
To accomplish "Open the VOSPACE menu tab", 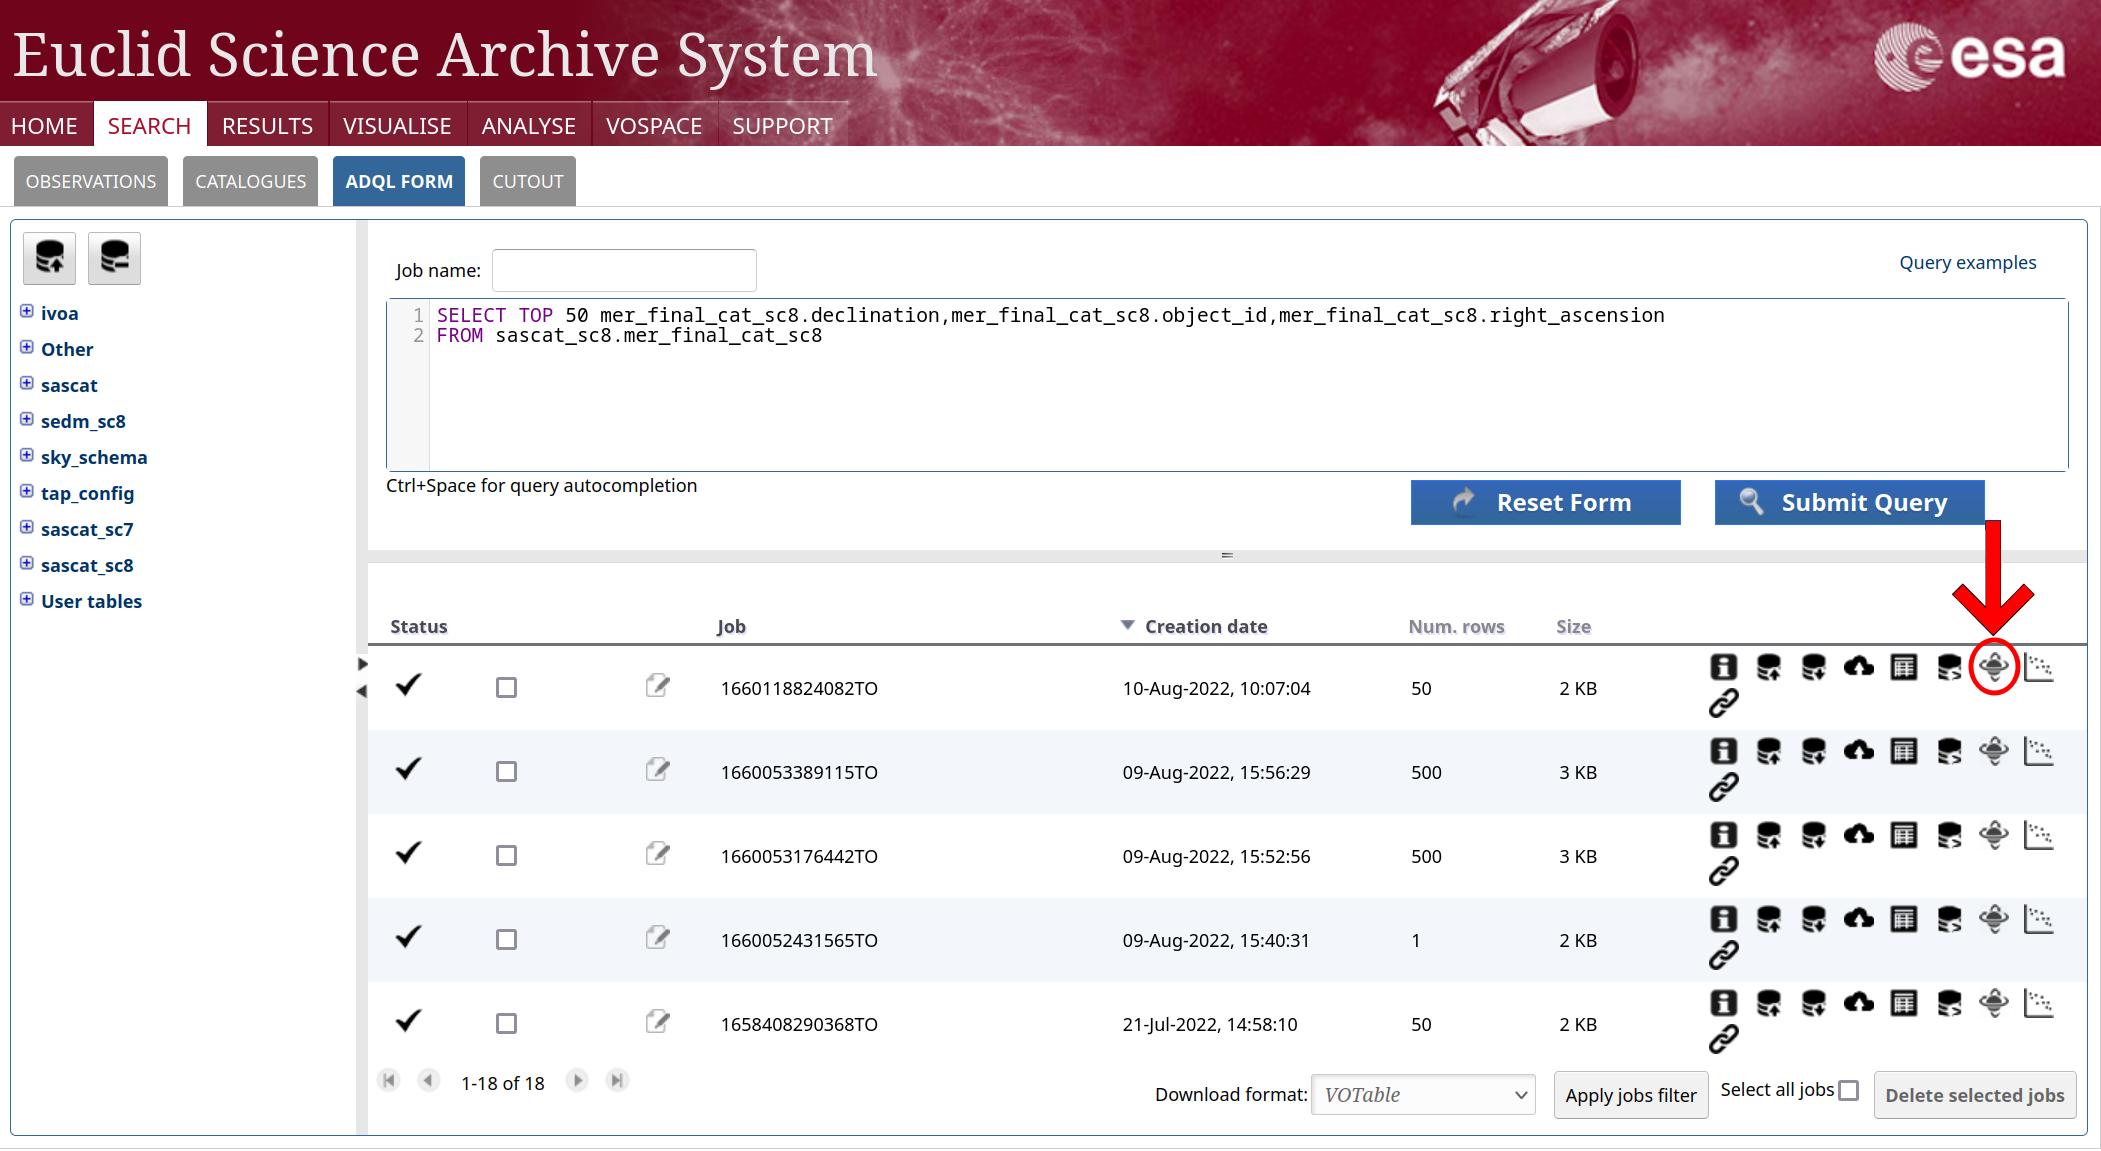I will (654, 126).
